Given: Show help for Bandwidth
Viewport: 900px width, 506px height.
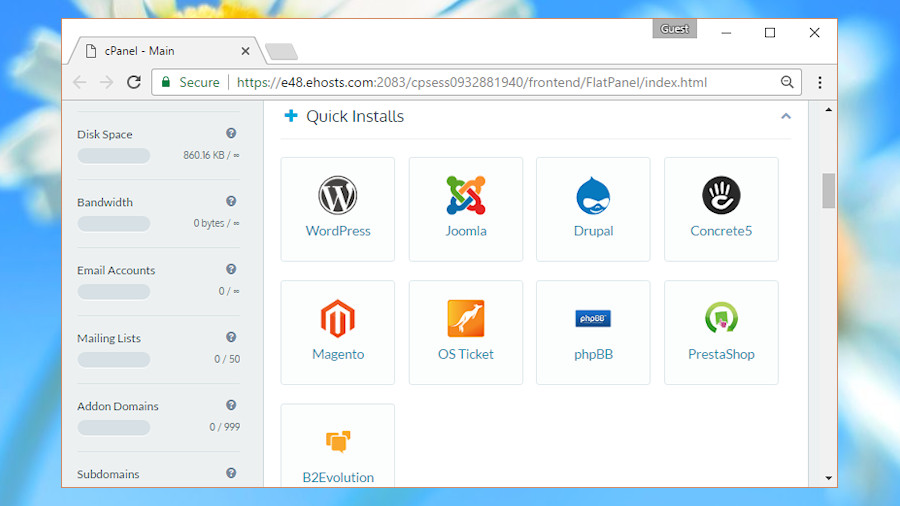Looking at the screenshot, I should click(231, 201).
